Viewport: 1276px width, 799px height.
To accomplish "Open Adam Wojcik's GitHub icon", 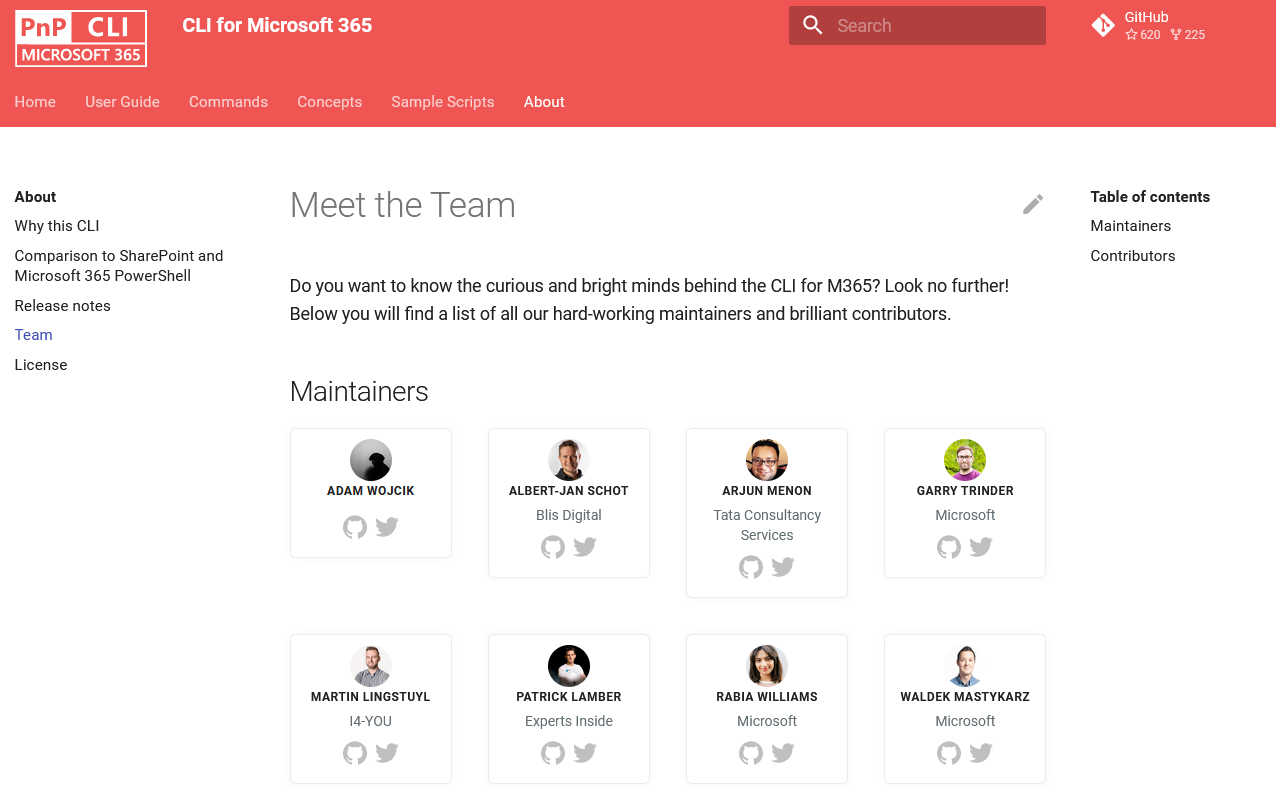I will pos(355,527).
